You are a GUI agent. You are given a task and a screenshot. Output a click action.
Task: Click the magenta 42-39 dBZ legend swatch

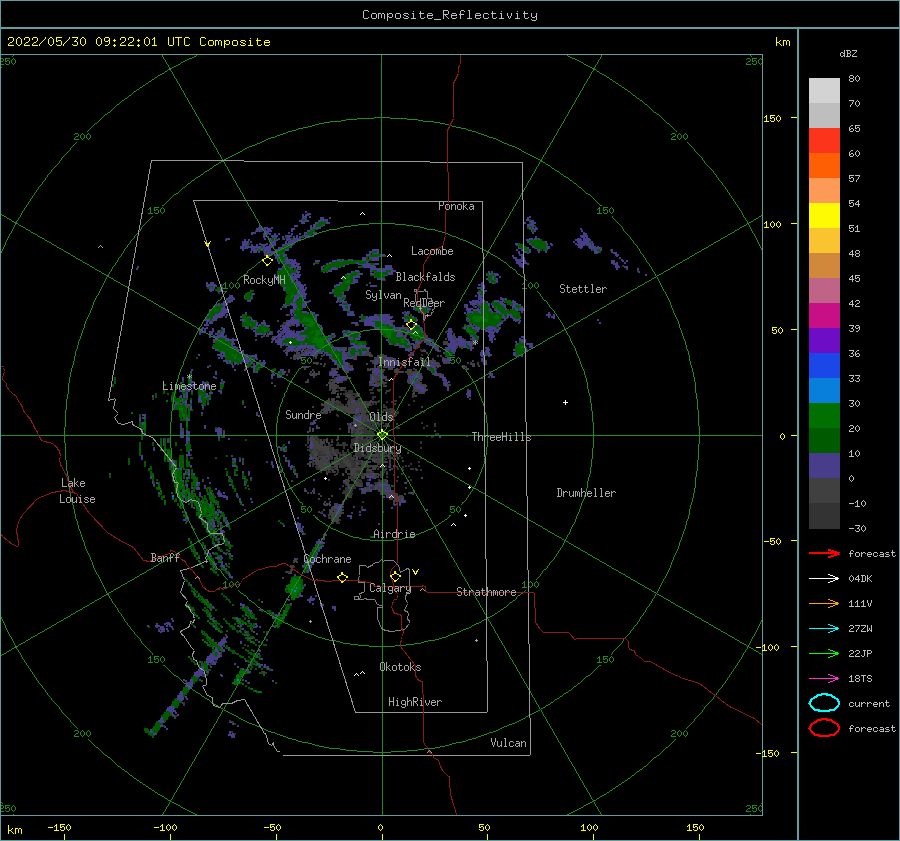pos(824,316)
